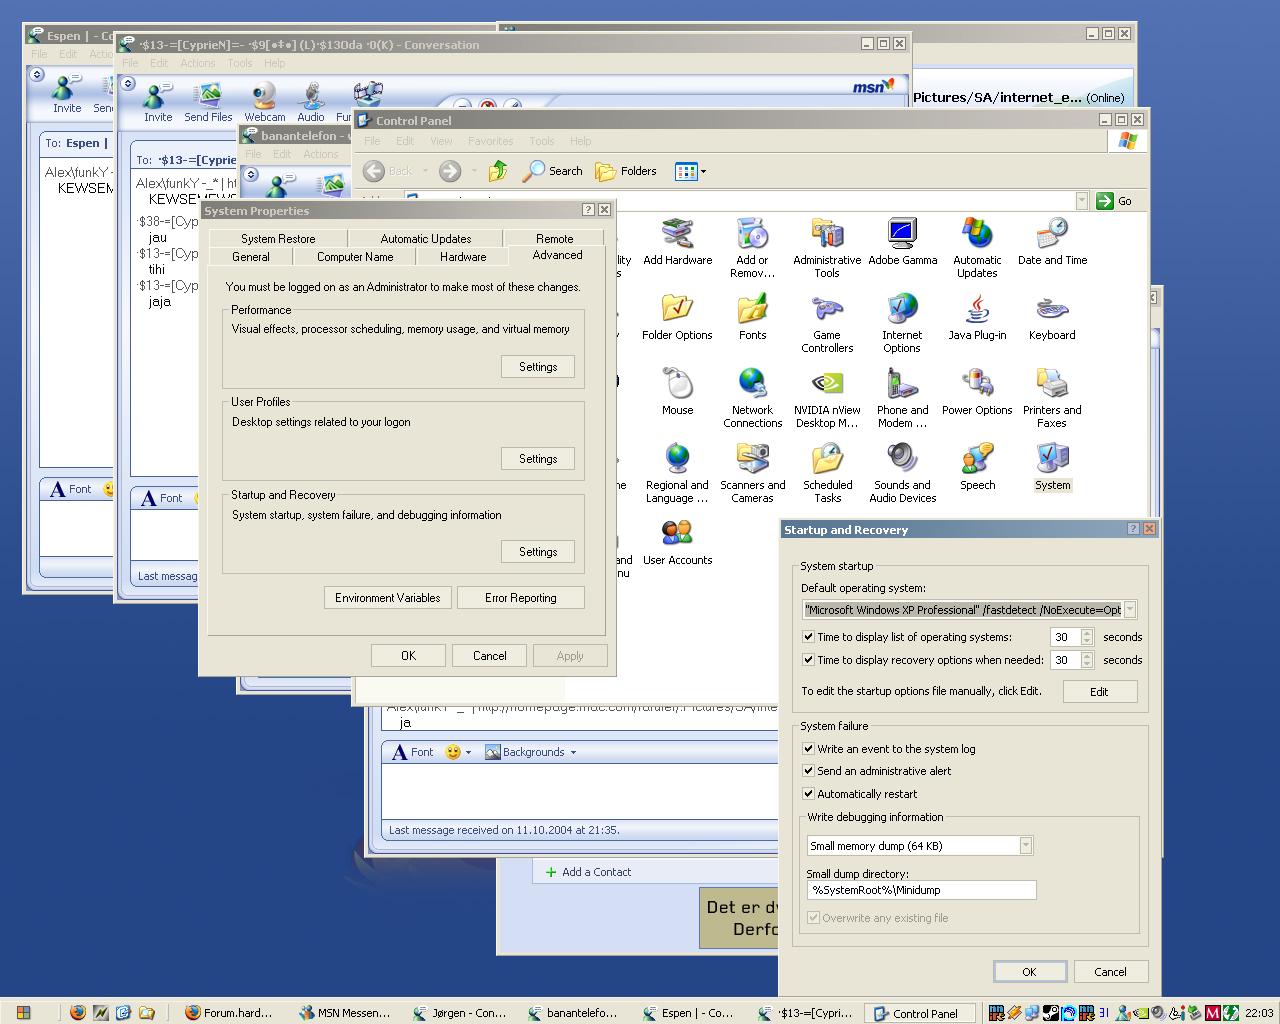The height and width of the screenshot is (1024, 1280).
Task: Expand the Views dropdown in Control Panel toolbar
Action: pyautogui.click(x=703, y=172)
